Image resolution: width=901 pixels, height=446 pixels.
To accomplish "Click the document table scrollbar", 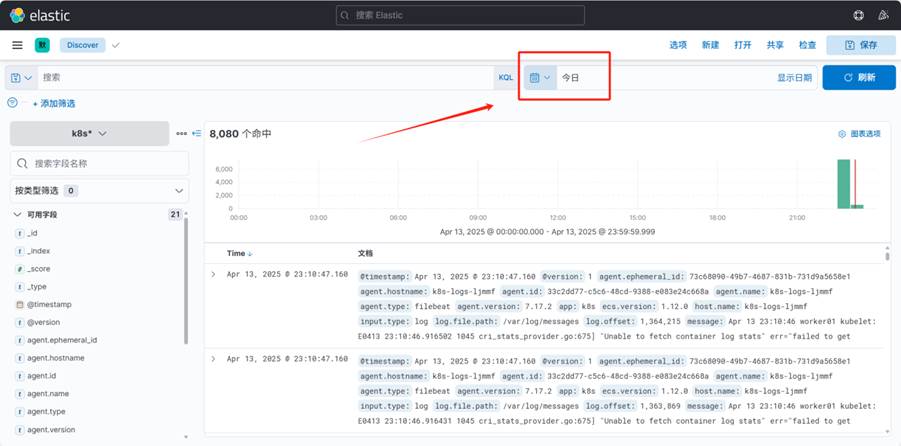I will pos(887,256).
